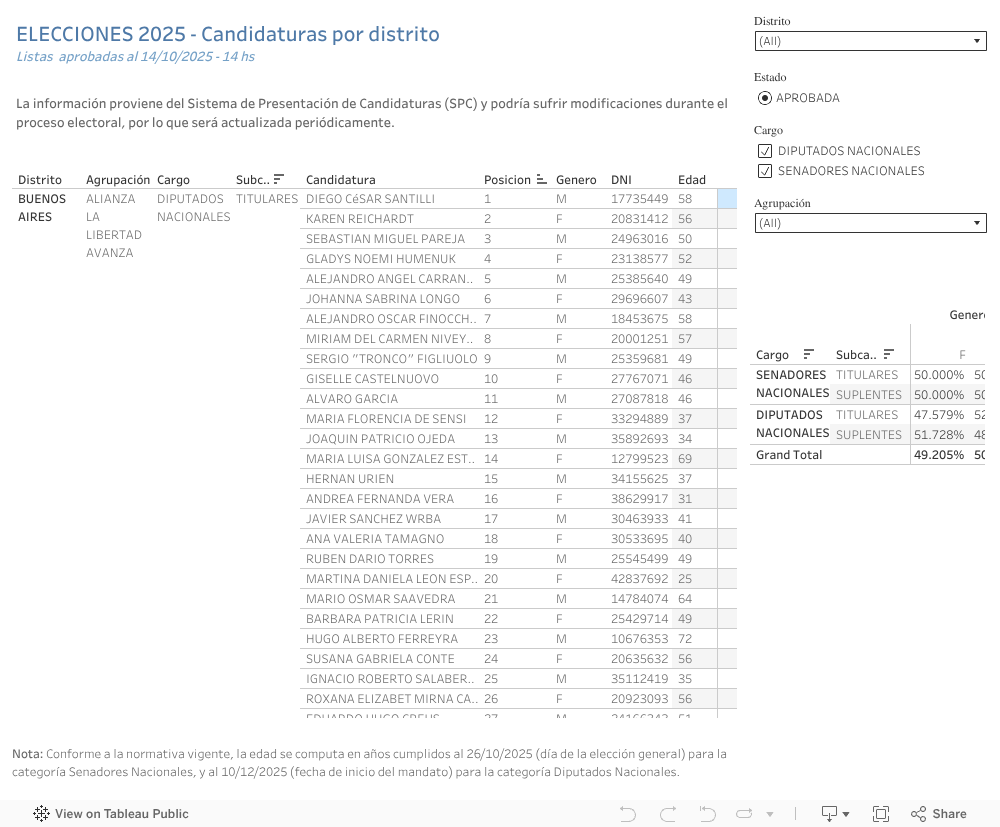Select the APROBADA radio button
1000x827 pixels.
click(765, 97)
